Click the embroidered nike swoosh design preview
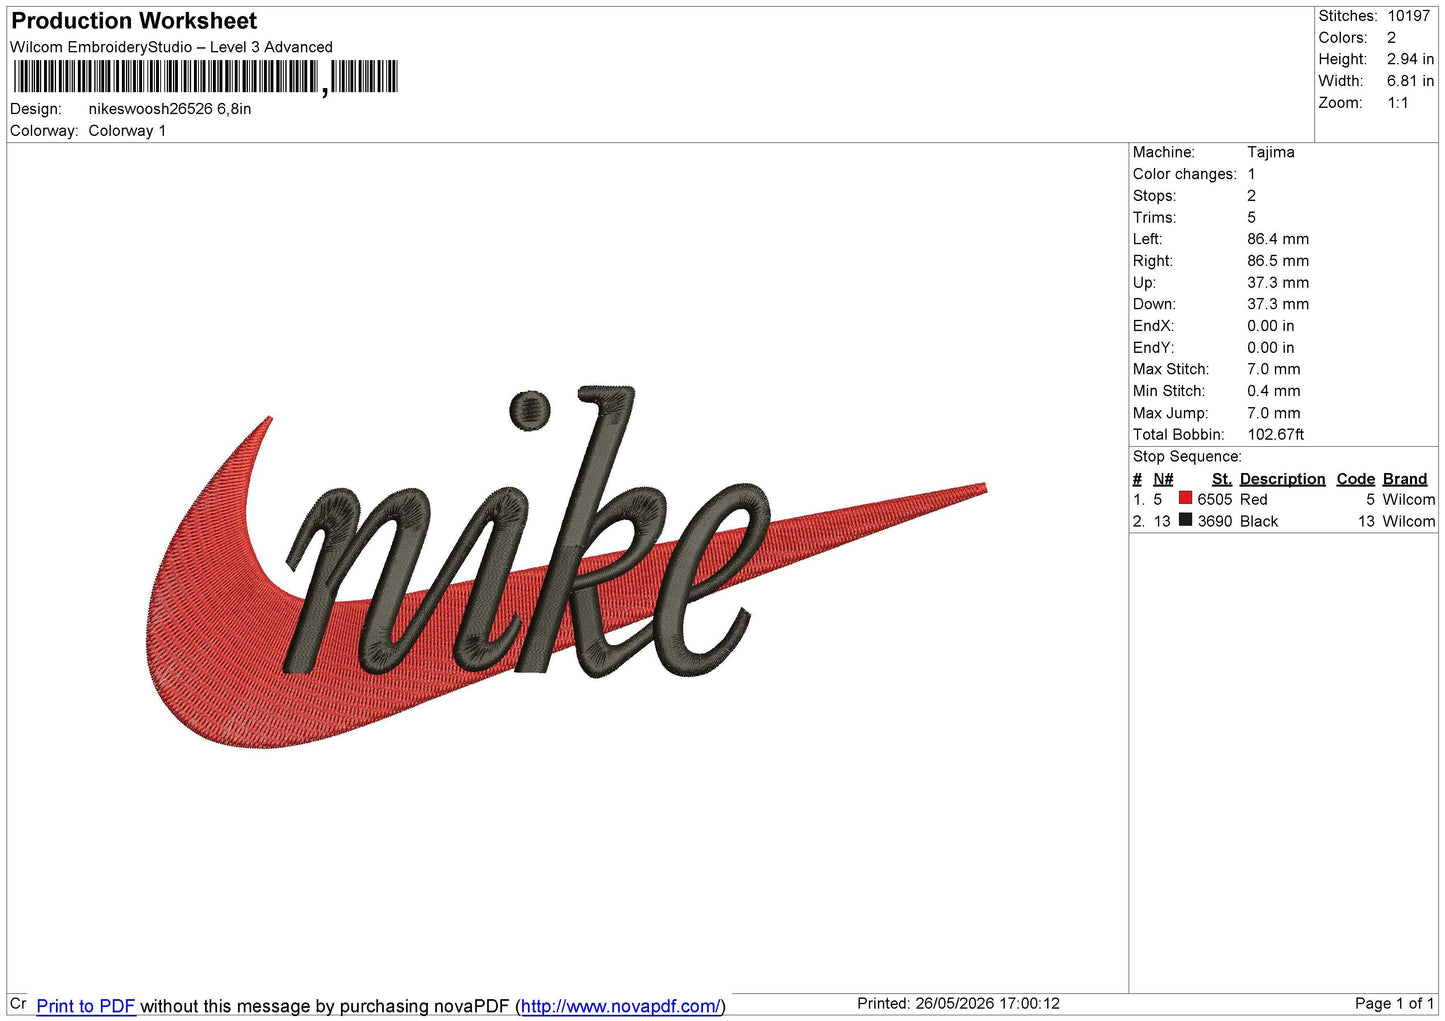1445x1021 pixels. [566, 568]
